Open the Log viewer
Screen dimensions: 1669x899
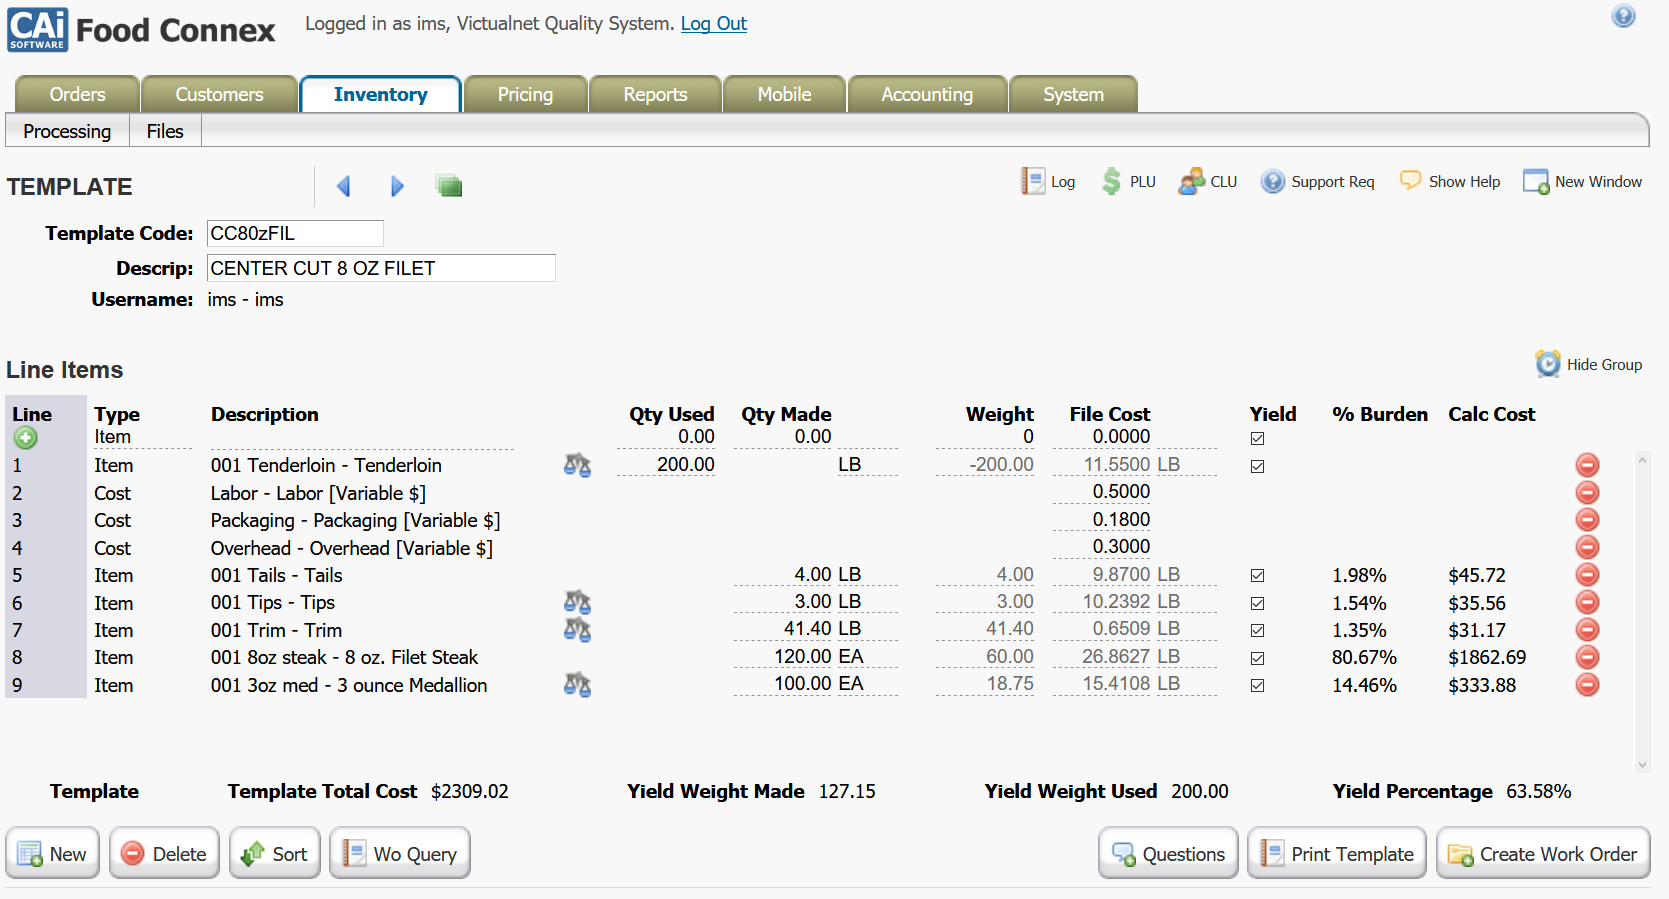[x=1047, y=181]
